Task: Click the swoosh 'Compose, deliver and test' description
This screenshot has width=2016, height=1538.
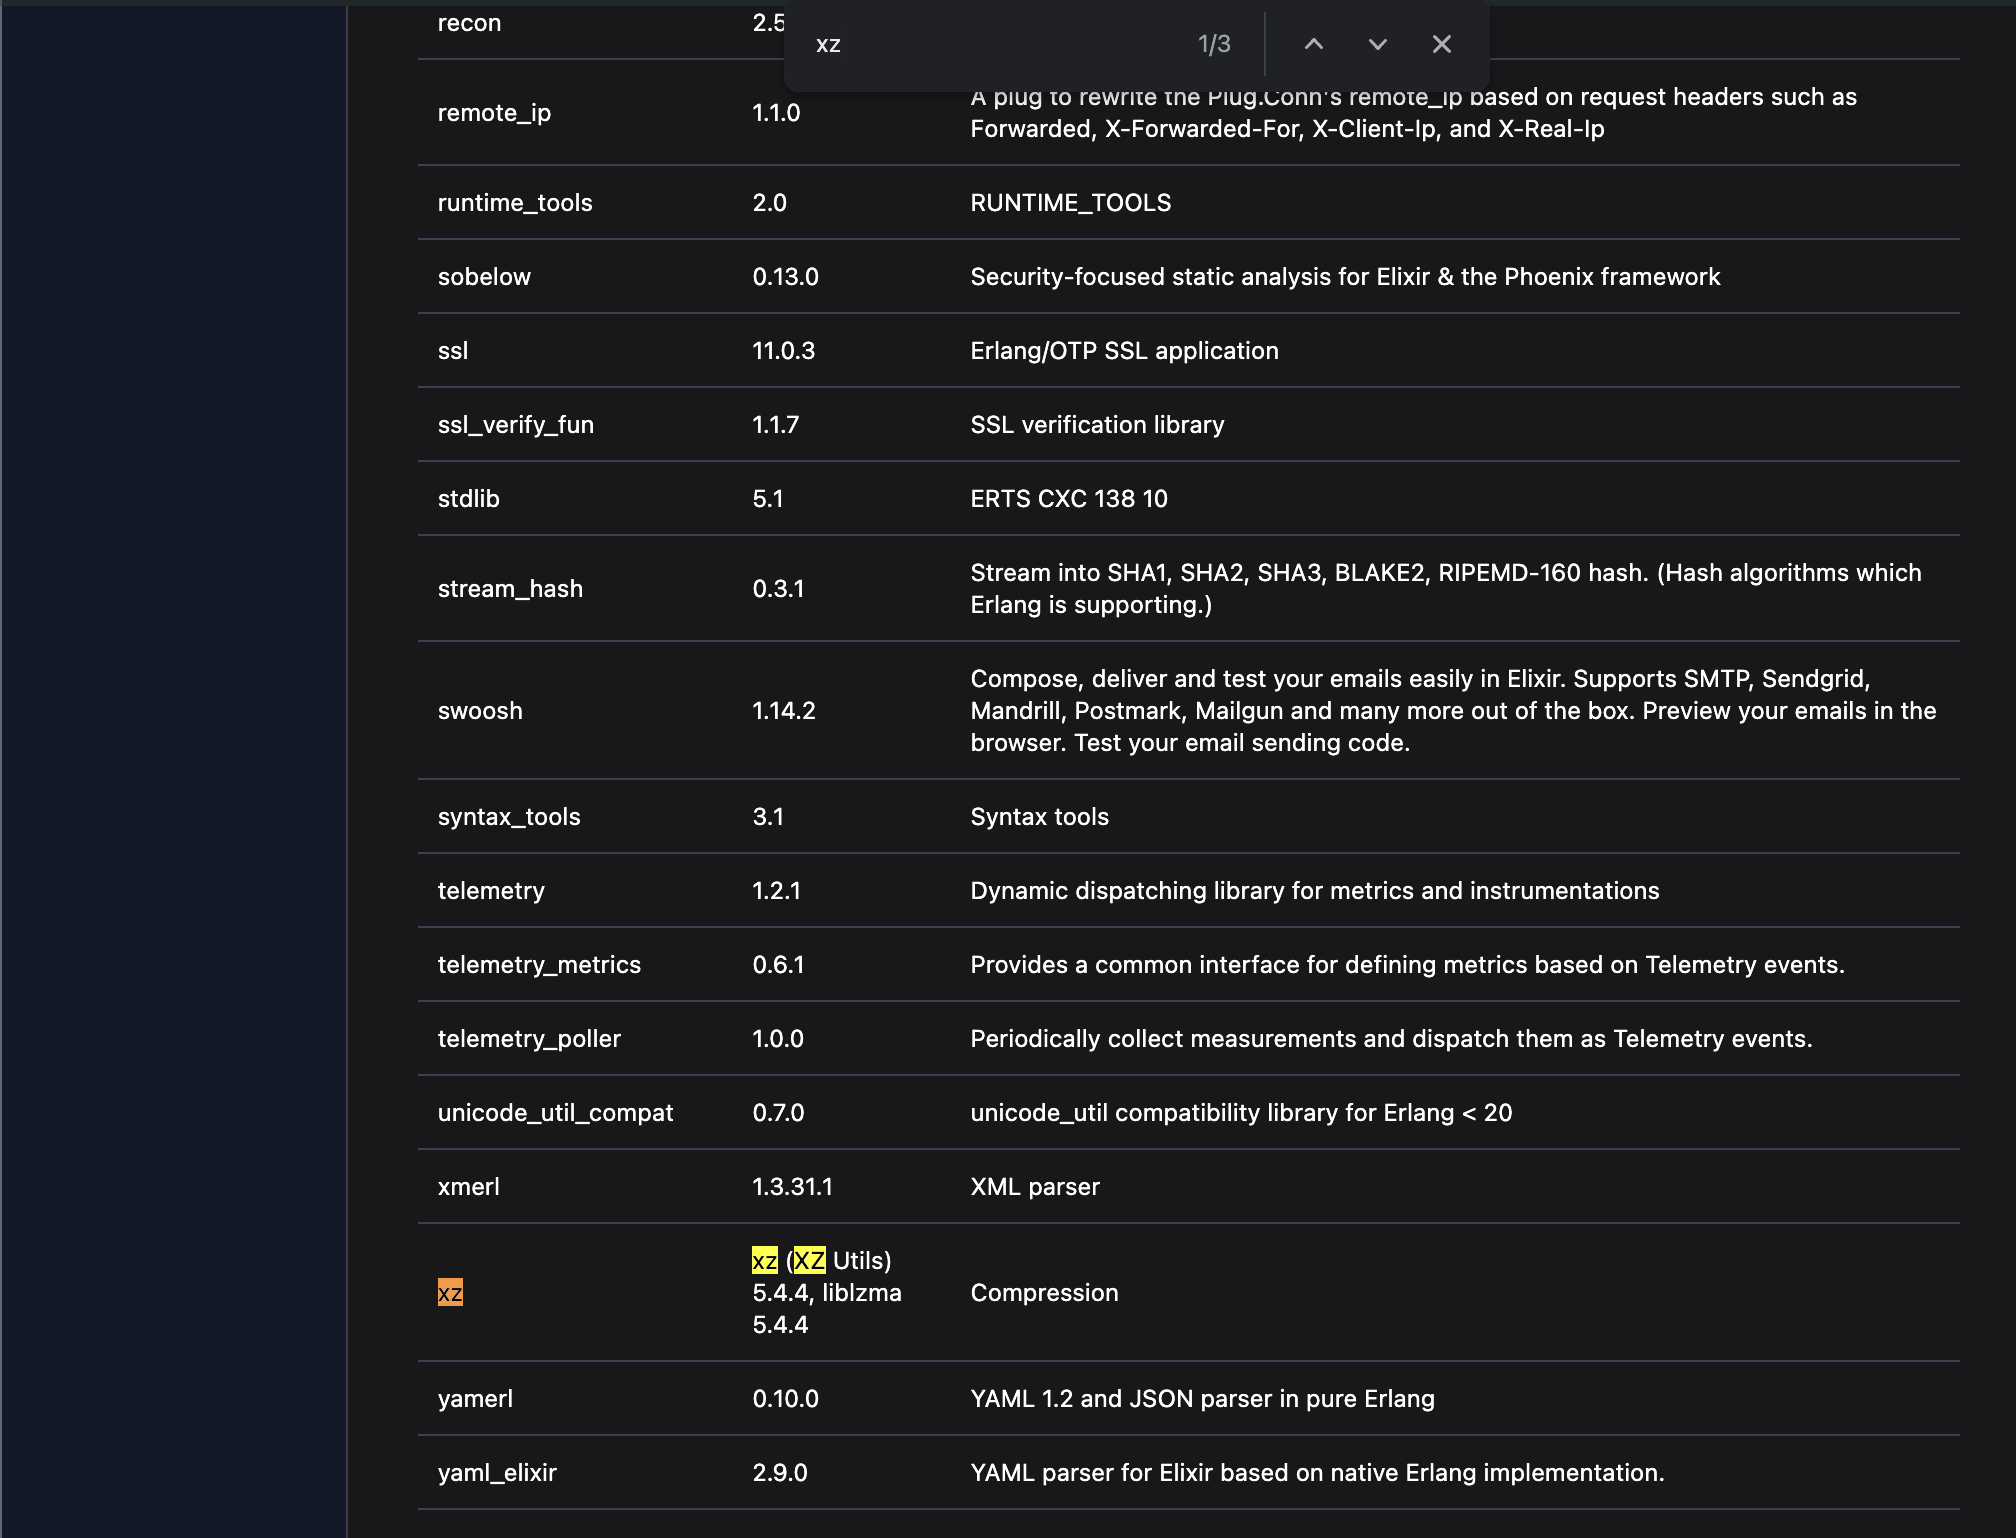Action: point(1453,711)
